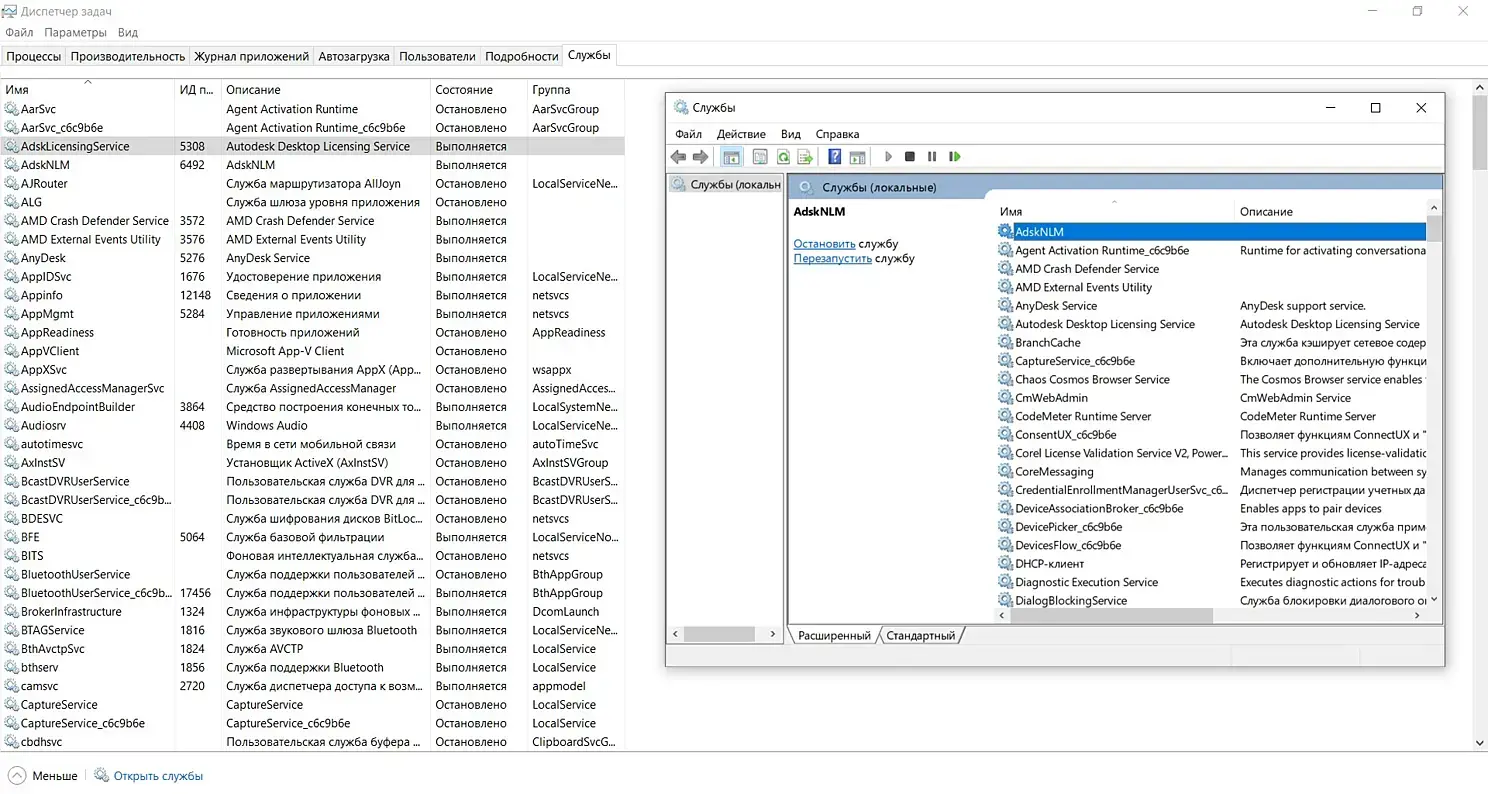This screenshot has height=794, width=1488.
Task: Sort the list by Состояние column
Action: [463, 90]
